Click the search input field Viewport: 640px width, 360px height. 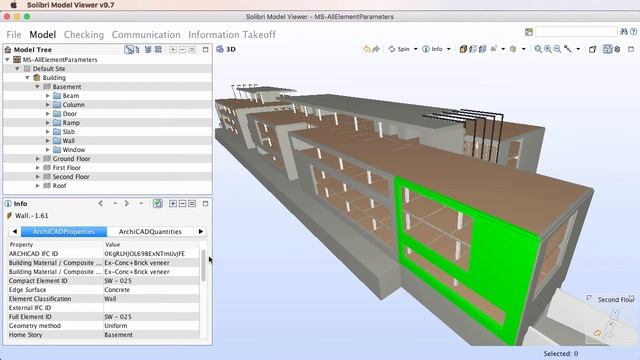pyautogui.click(x=576, y=32)
